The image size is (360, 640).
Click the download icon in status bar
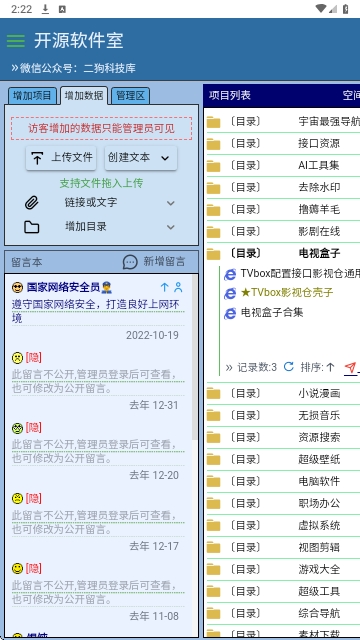[45, 9]
